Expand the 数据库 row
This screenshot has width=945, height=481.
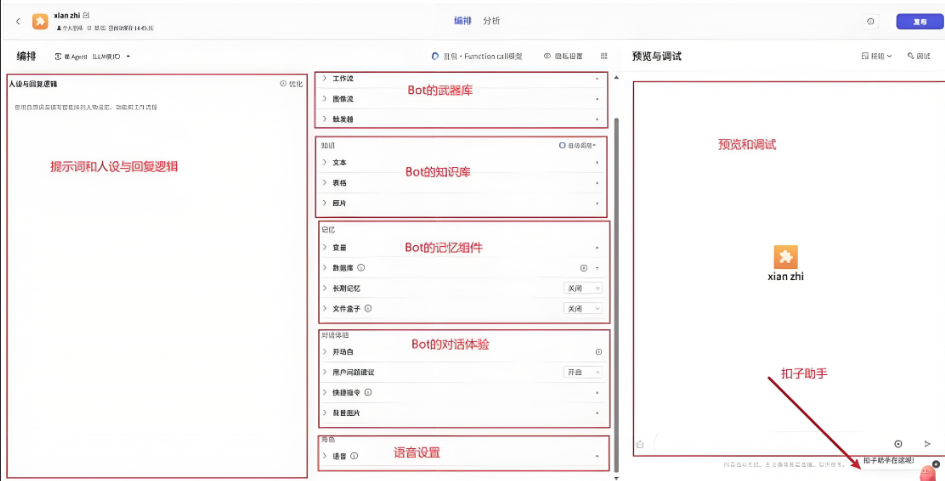[x=324, y=268]
